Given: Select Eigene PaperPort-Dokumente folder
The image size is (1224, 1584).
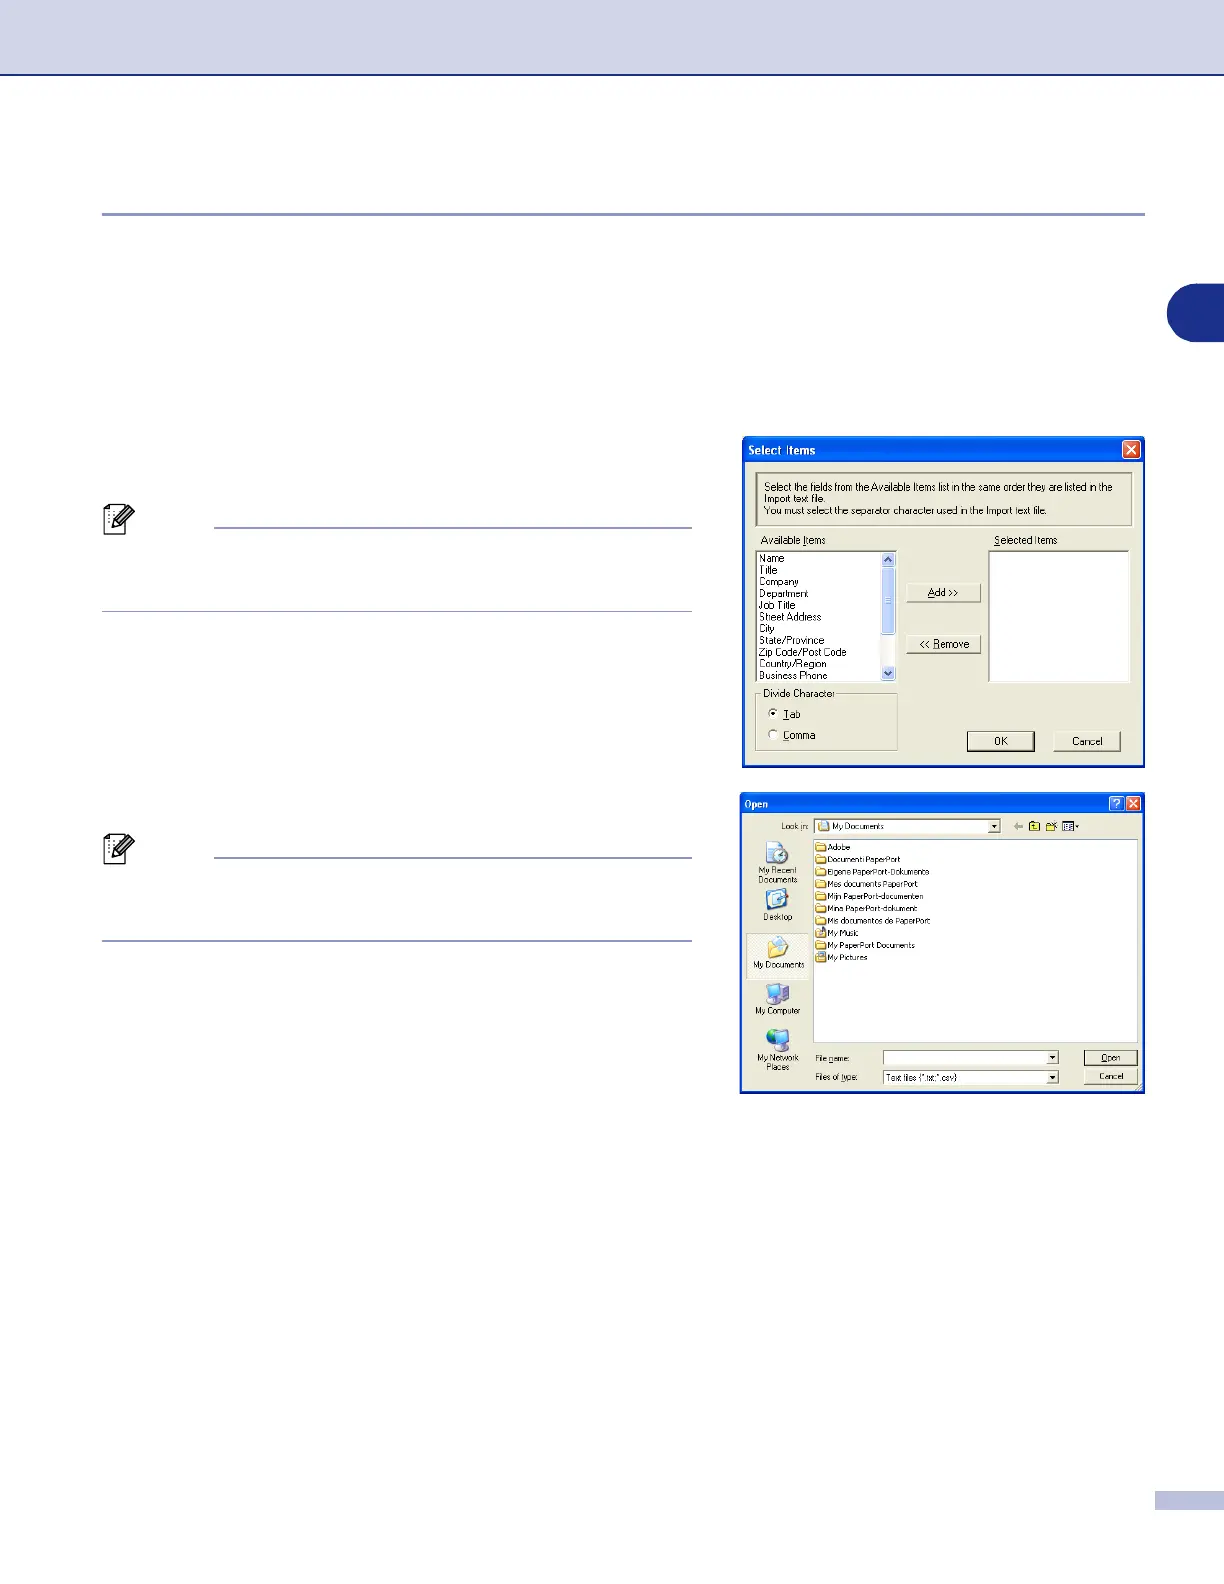Looking at the screenshot, I should pyautogui.click(x=872, y=871).
